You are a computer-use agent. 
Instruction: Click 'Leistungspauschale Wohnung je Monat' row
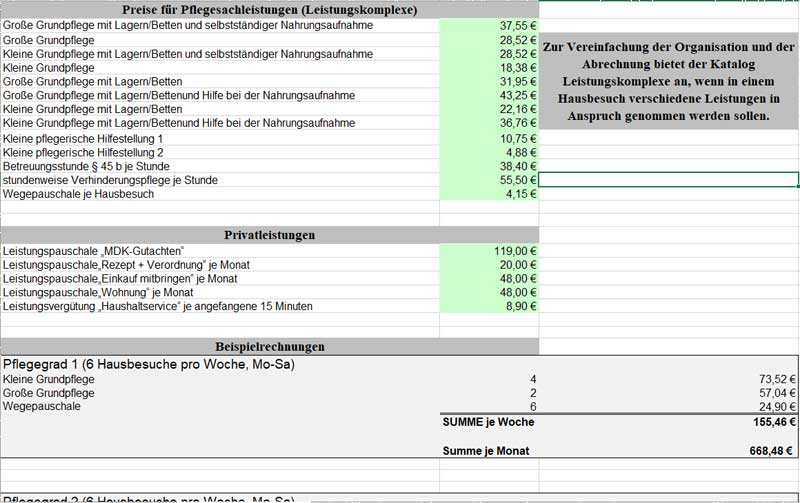[98, 292]
